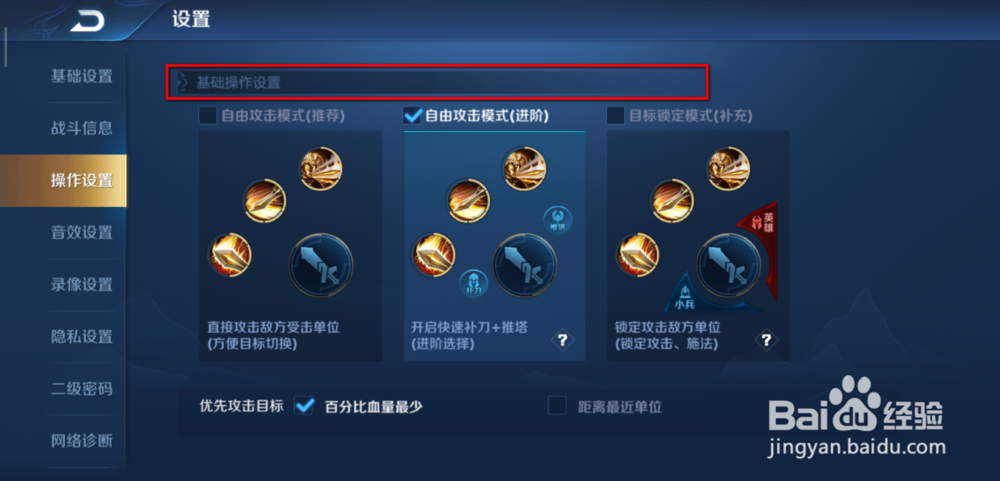Enable 目标锁定模式(补充) checkbox
The height and width of the screenshot is (481, 1000).
[615, 115]
